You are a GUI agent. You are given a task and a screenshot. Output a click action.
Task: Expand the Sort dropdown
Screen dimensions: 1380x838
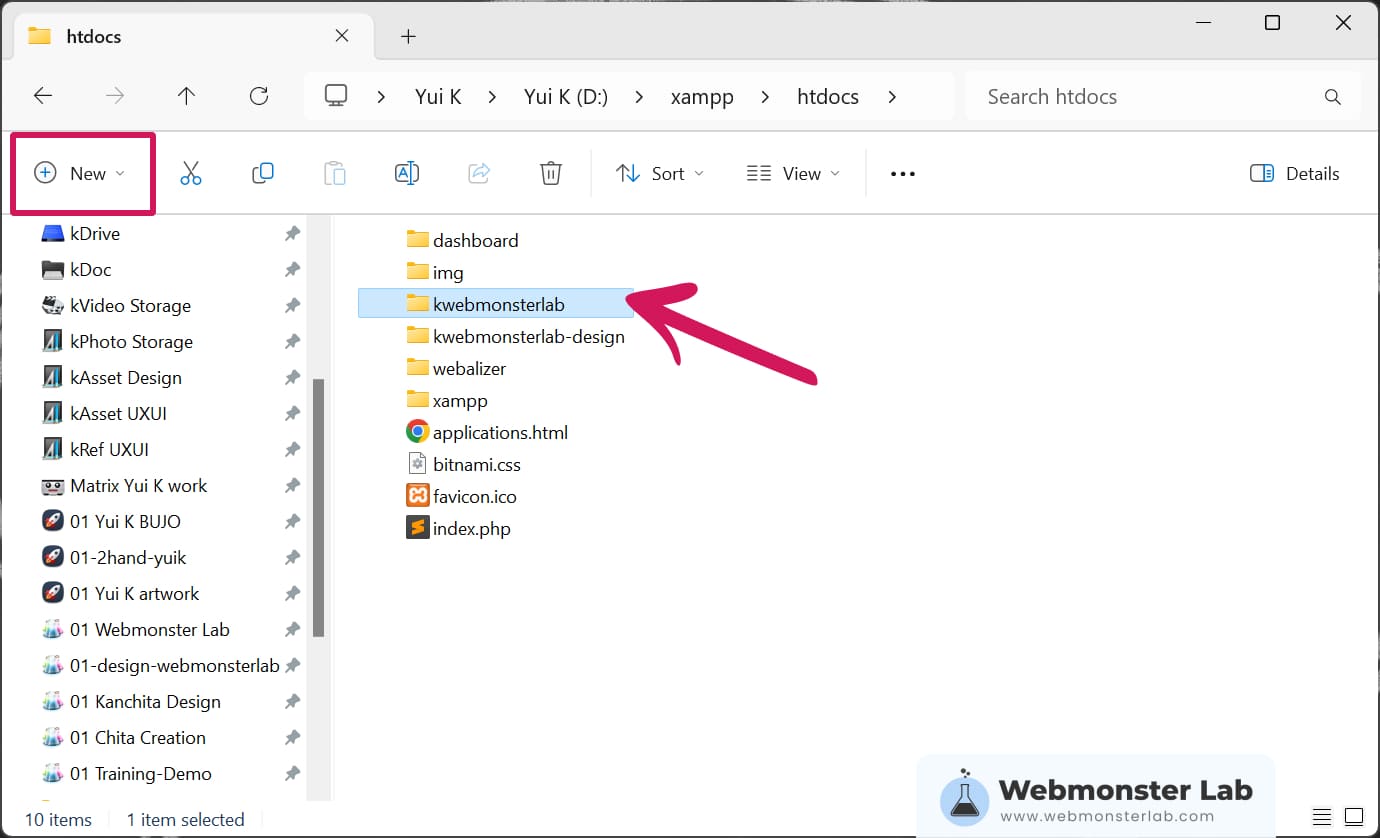pos(660,174)
